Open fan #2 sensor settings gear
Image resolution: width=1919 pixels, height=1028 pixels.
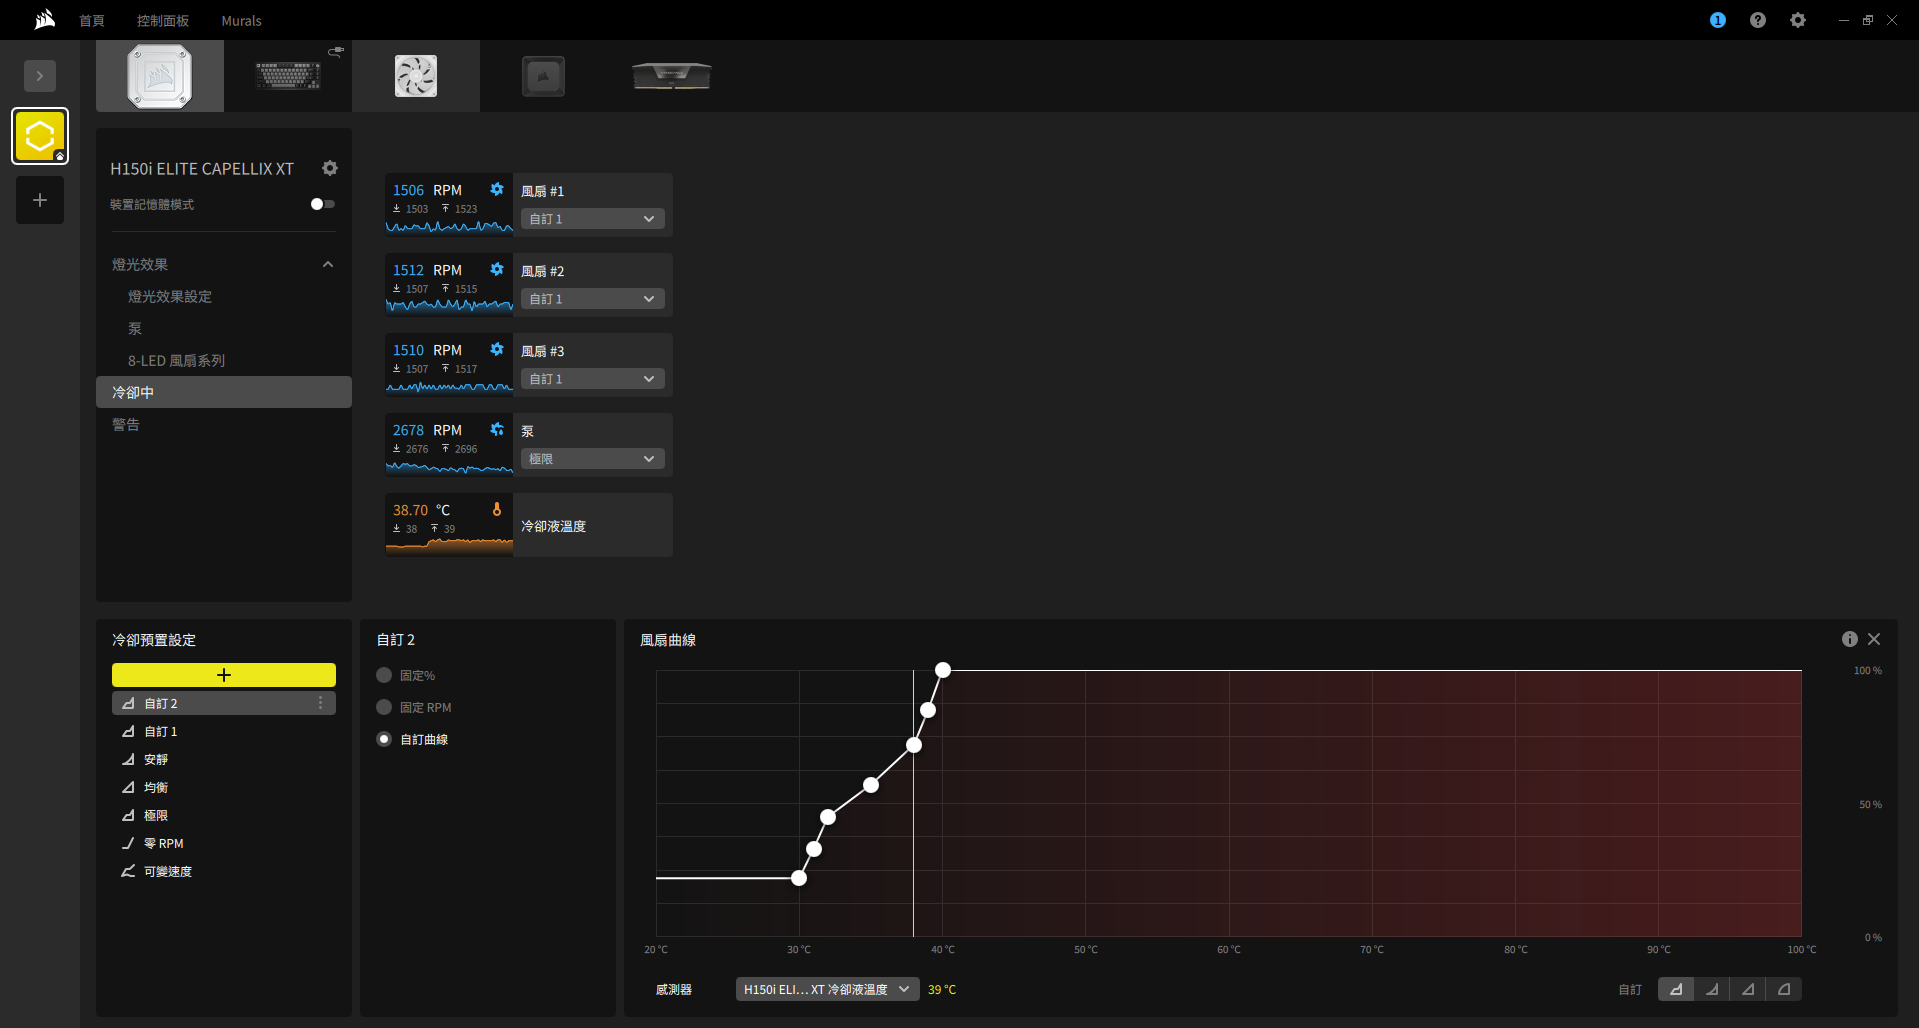pos(497,269)
